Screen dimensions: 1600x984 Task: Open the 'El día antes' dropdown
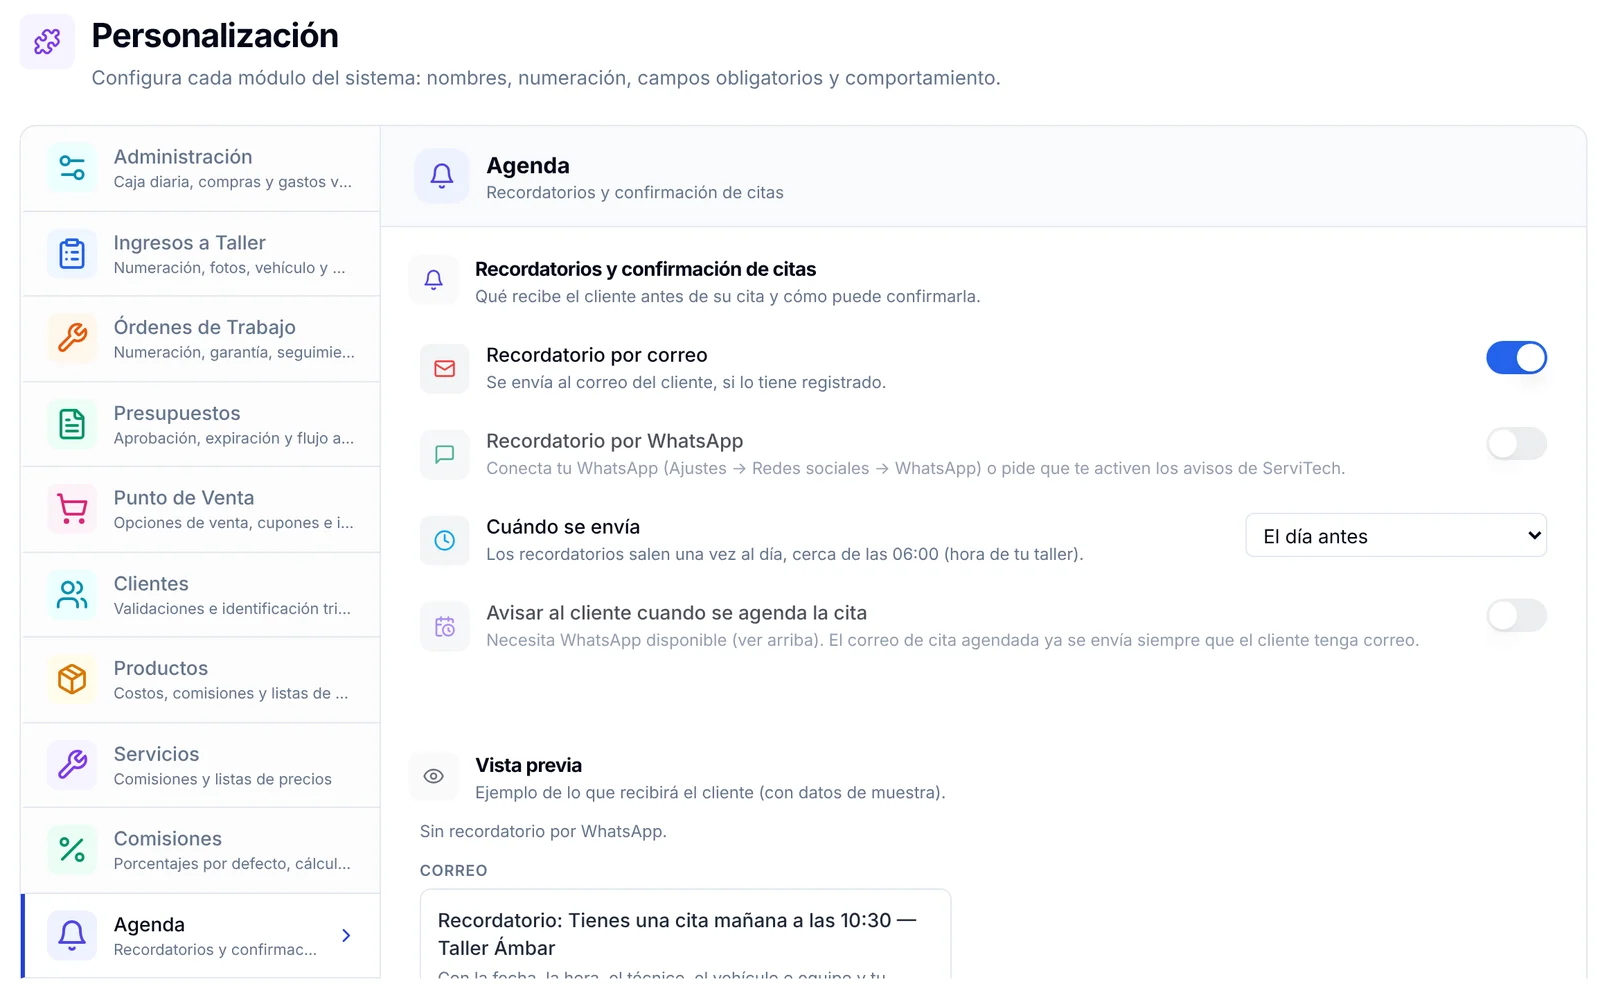pos(1396,536)
